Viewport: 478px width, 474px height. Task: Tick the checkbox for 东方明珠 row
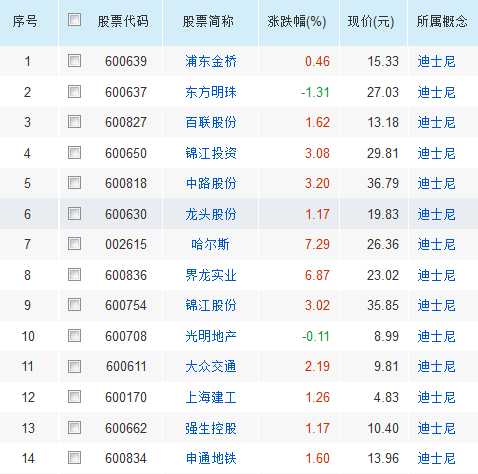(74, 91)
